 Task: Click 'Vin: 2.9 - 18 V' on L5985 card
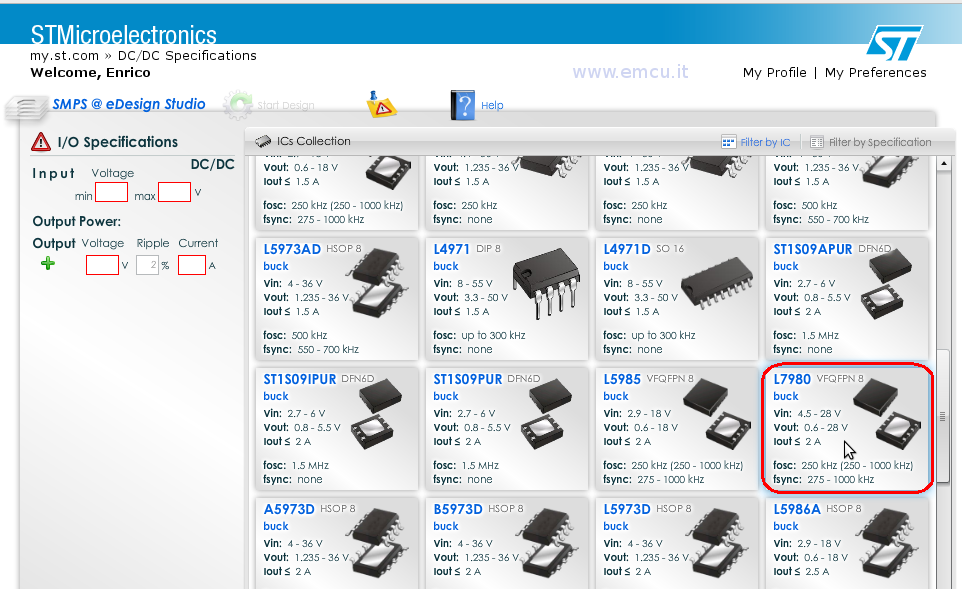(637, 414)
